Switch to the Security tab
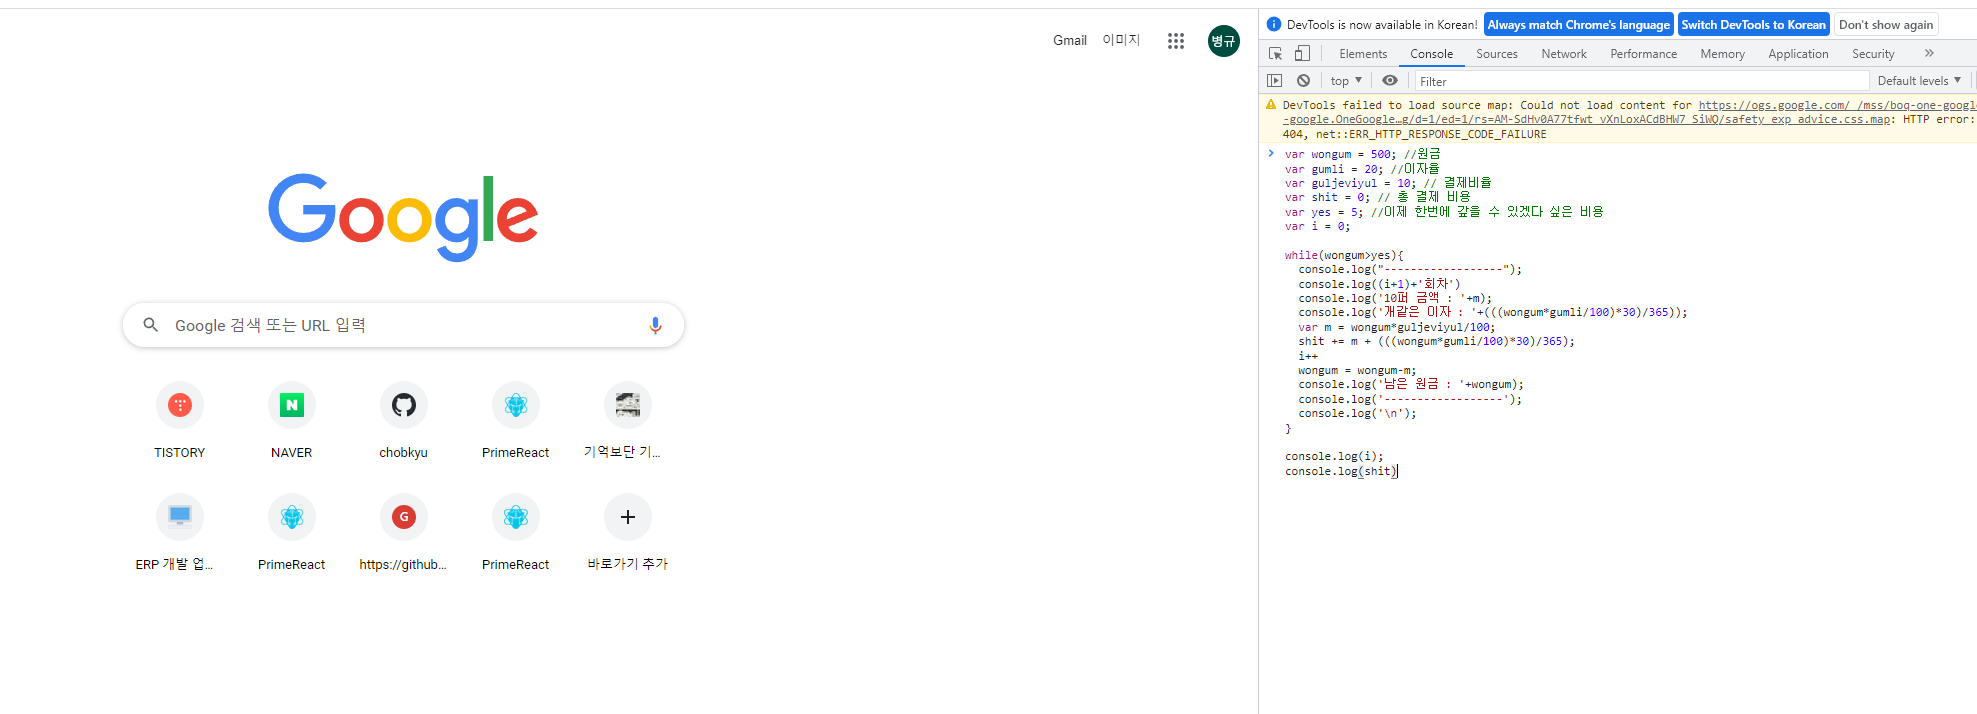This screenshot has height=714, width=1977. [x=1873, y=54]
